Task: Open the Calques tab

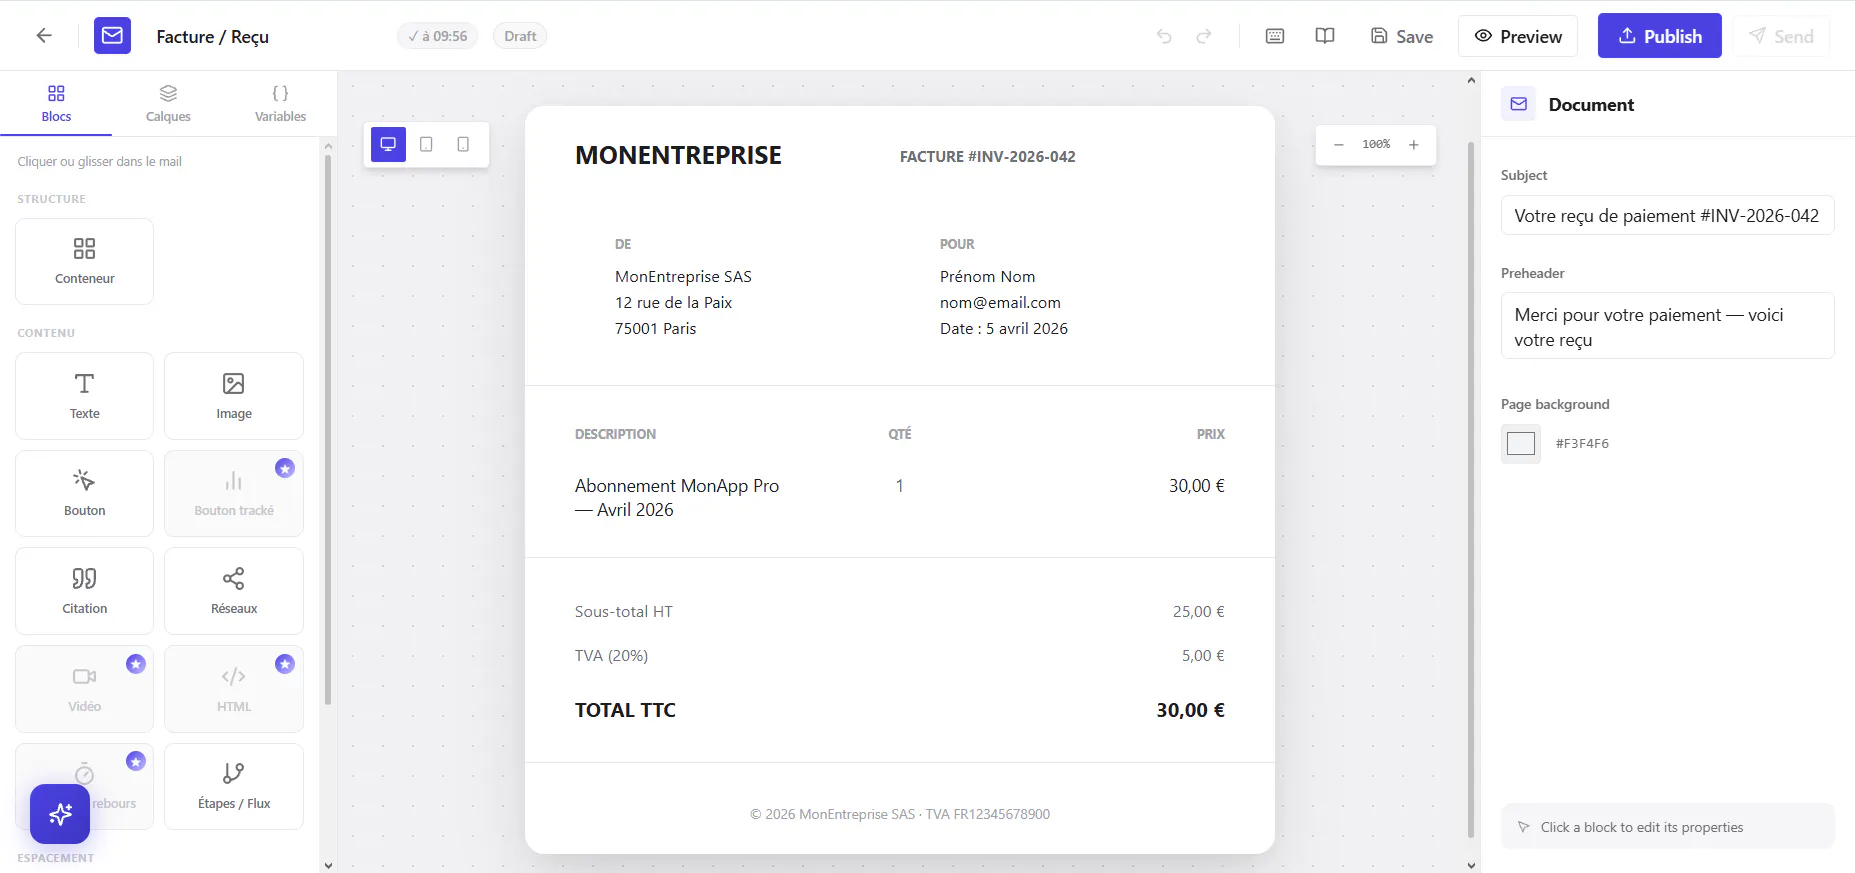Action: coord(168,103)
